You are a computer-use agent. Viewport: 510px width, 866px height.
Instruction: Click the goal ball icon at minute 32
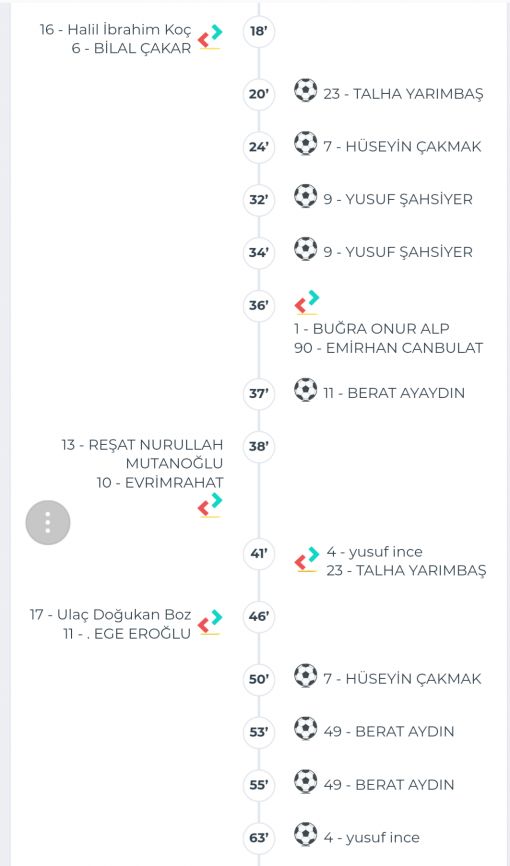[x=306, y=196]
